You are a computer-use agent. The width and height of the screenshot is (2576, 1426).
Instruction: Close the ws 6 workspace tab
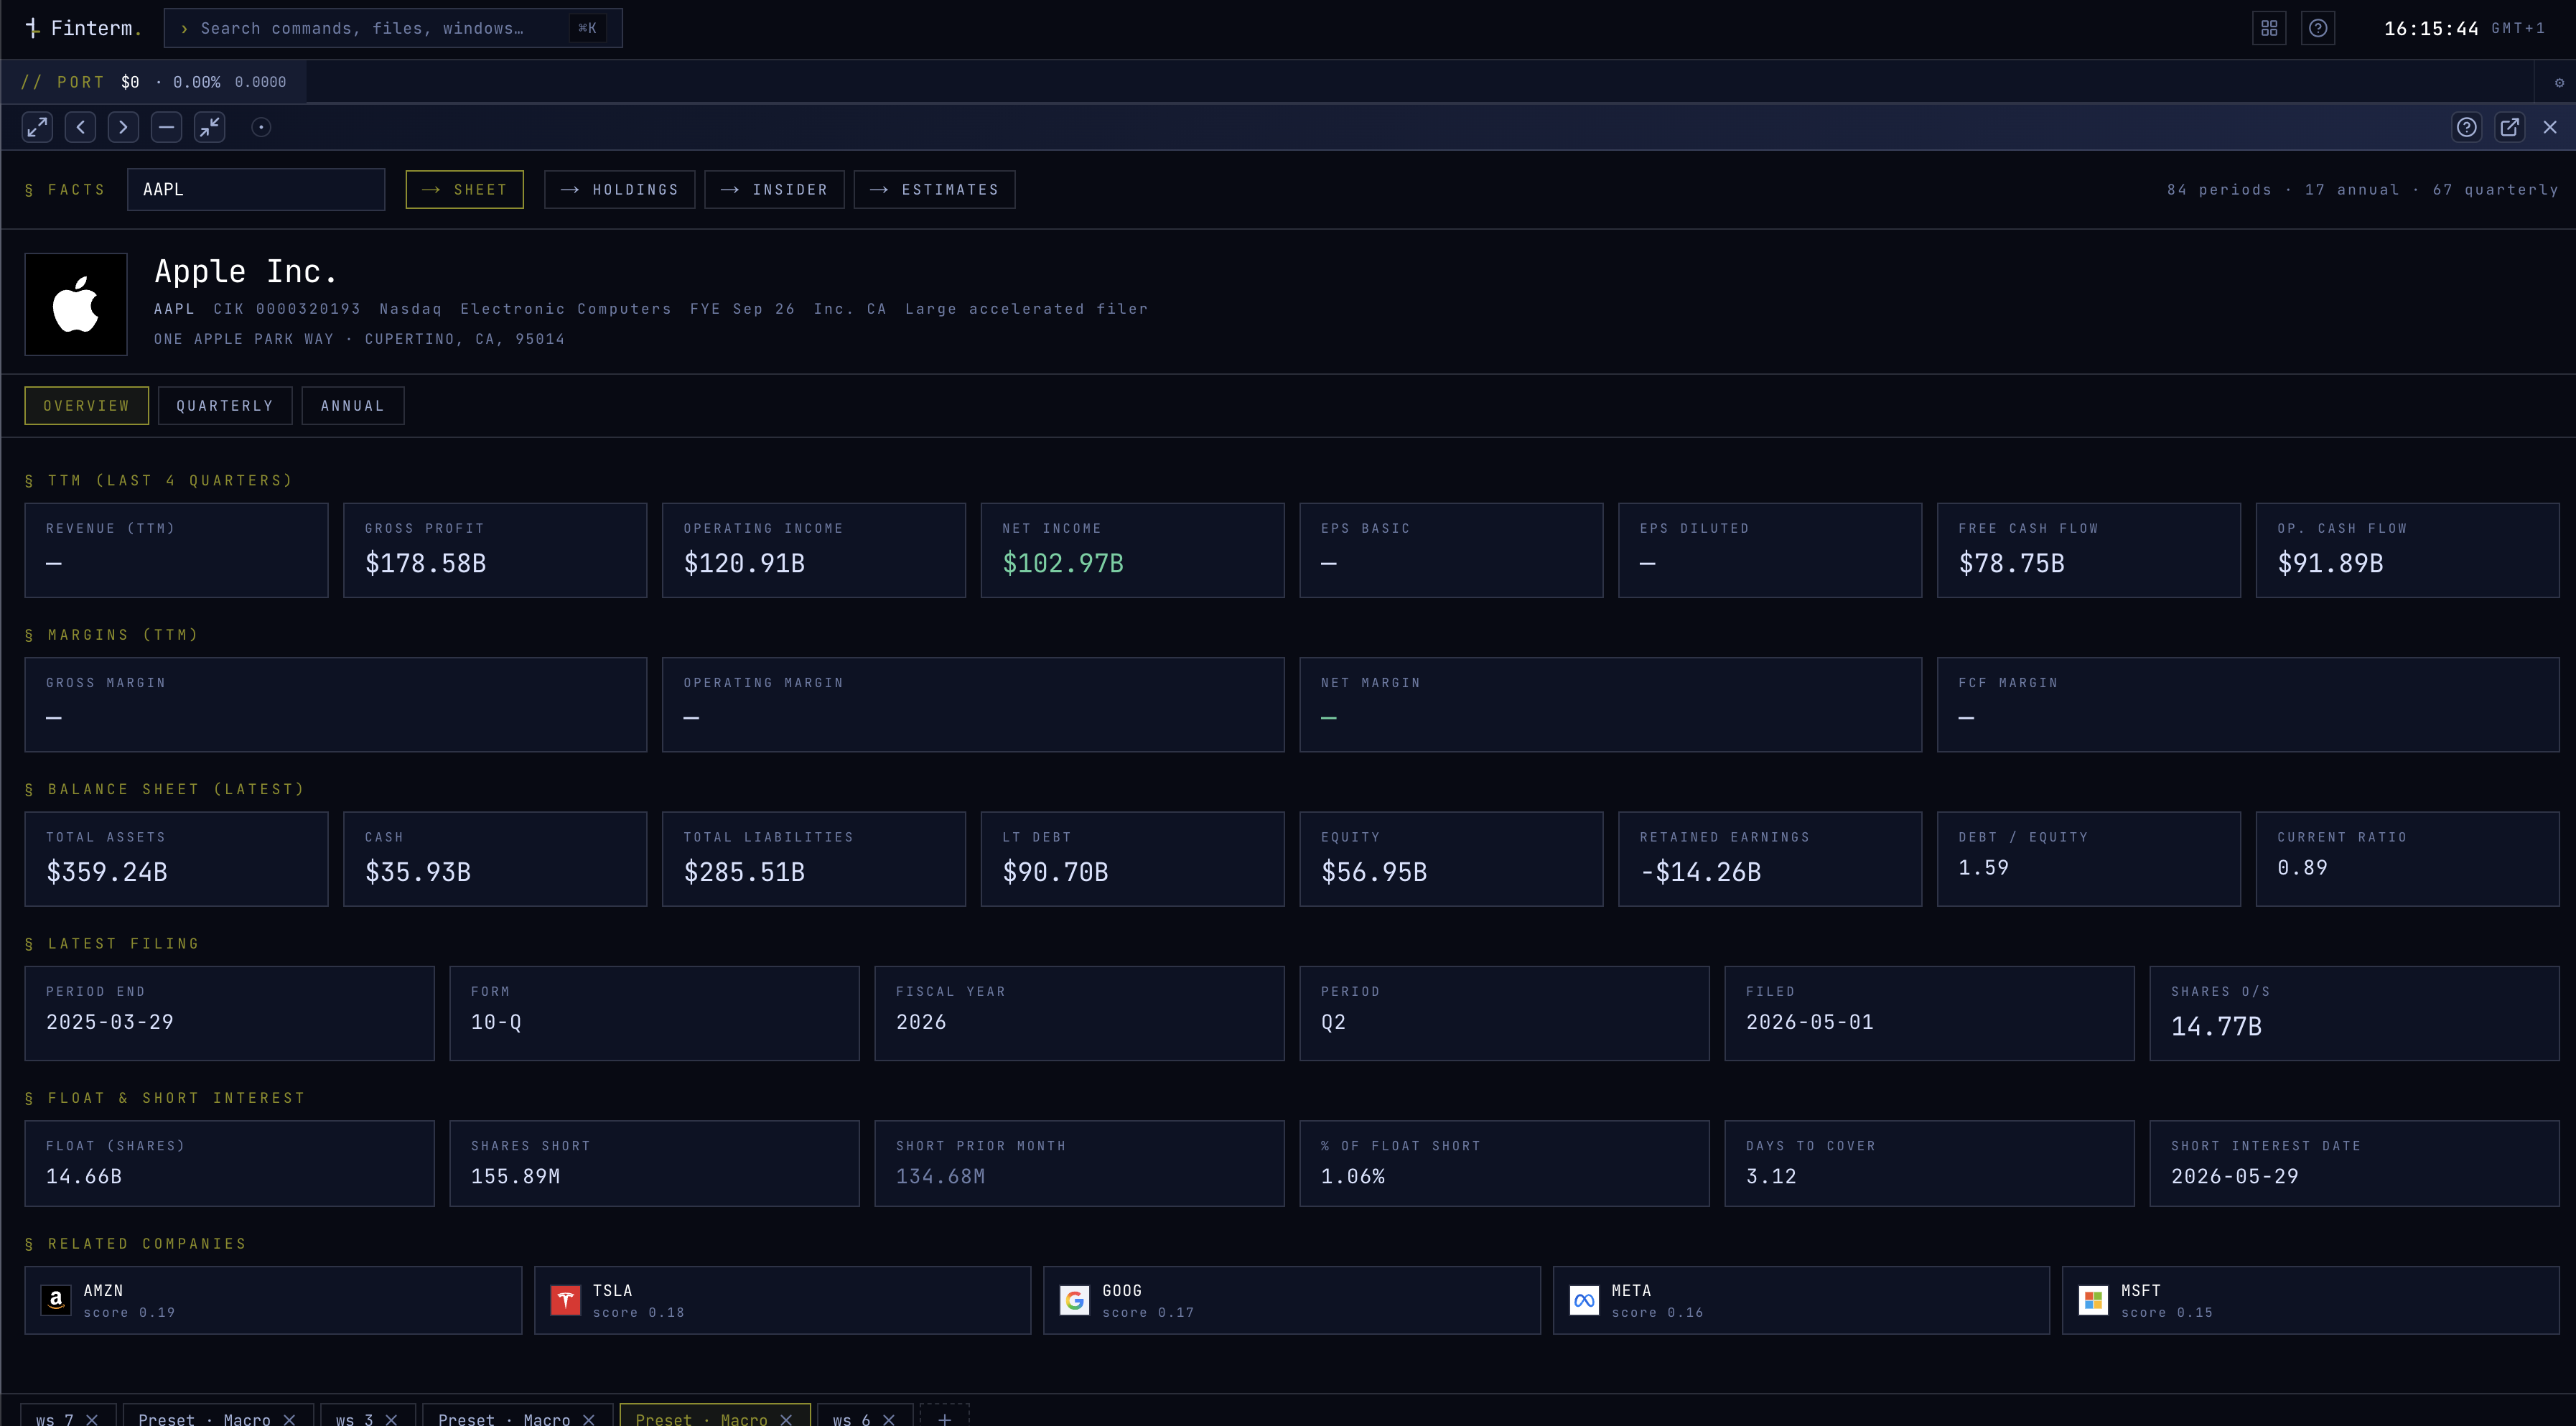888,1419
